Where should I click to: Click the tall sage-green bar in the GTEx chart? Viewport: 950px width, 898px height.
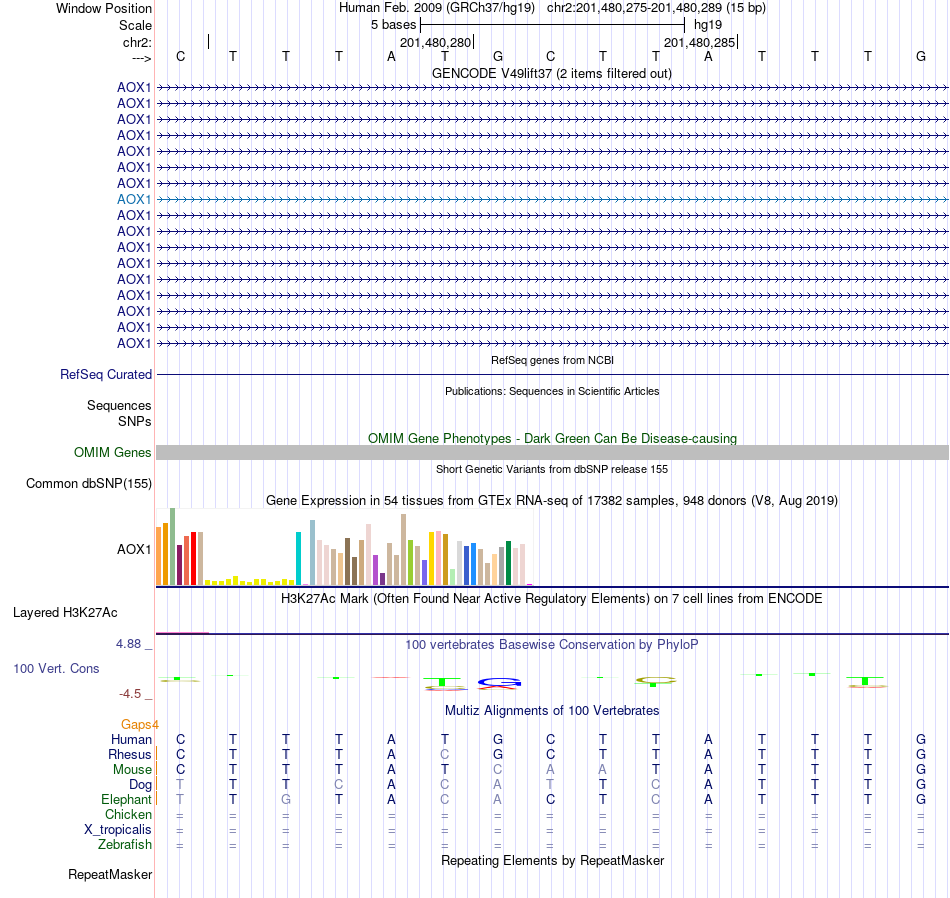(x=173, y=547)
